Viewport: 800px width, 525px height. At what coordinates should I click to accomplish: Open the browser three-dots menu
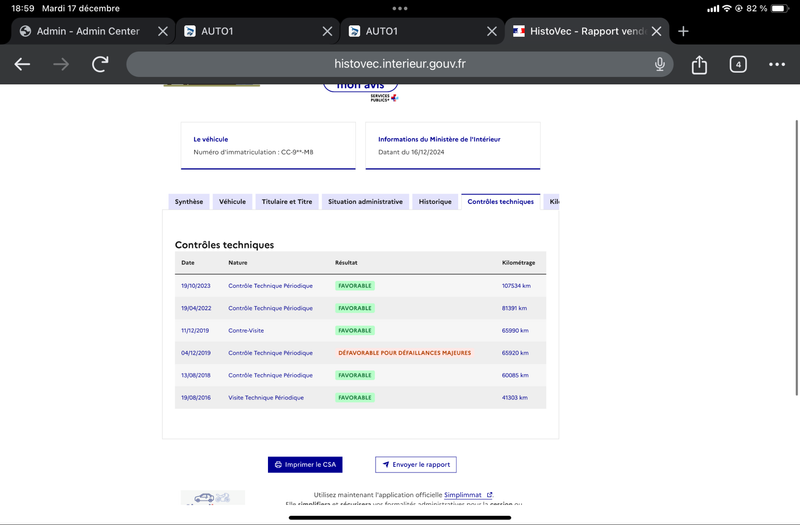pos(777,64)
